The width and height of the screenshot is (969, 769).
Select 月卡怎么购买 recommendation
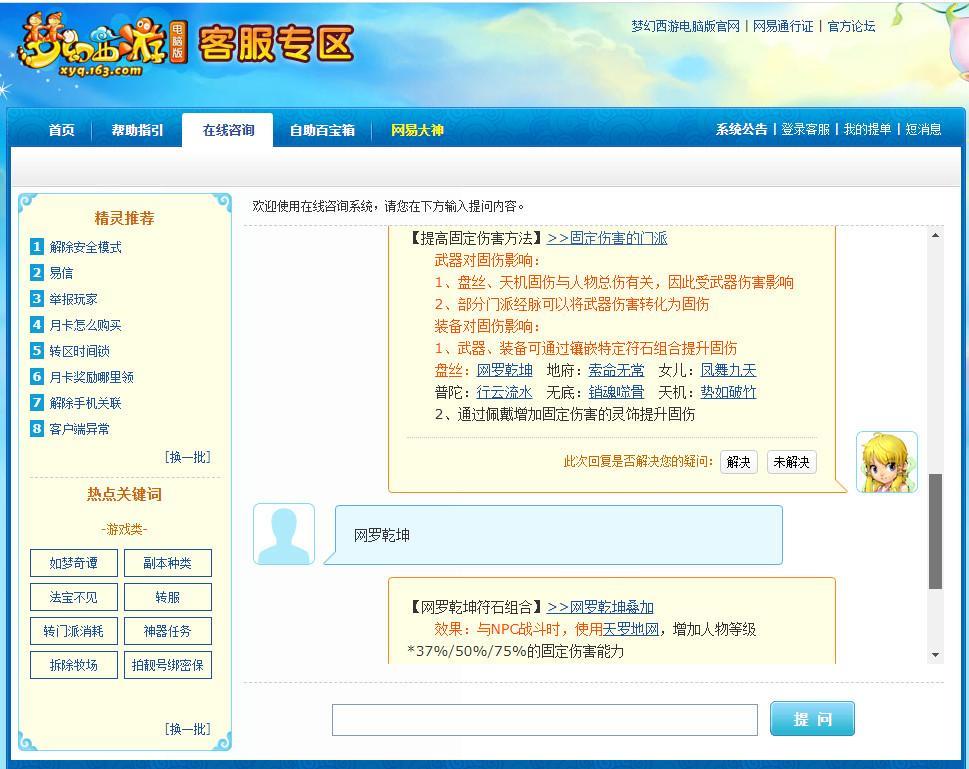(85, 325)
